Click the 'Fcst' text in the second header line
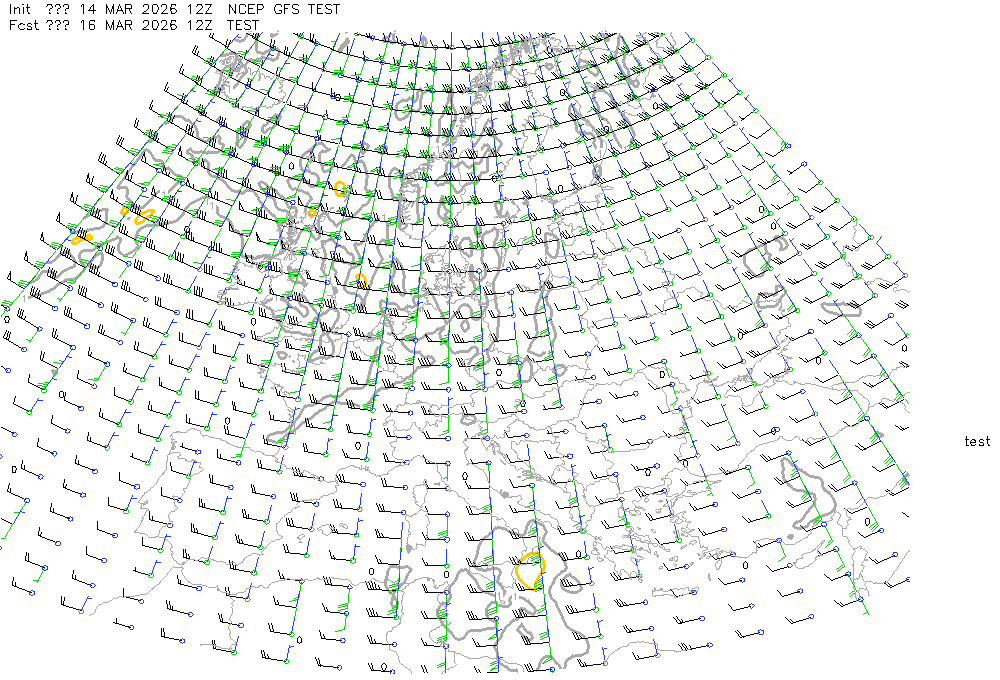The image size is (1000, 680). (22, 24)
